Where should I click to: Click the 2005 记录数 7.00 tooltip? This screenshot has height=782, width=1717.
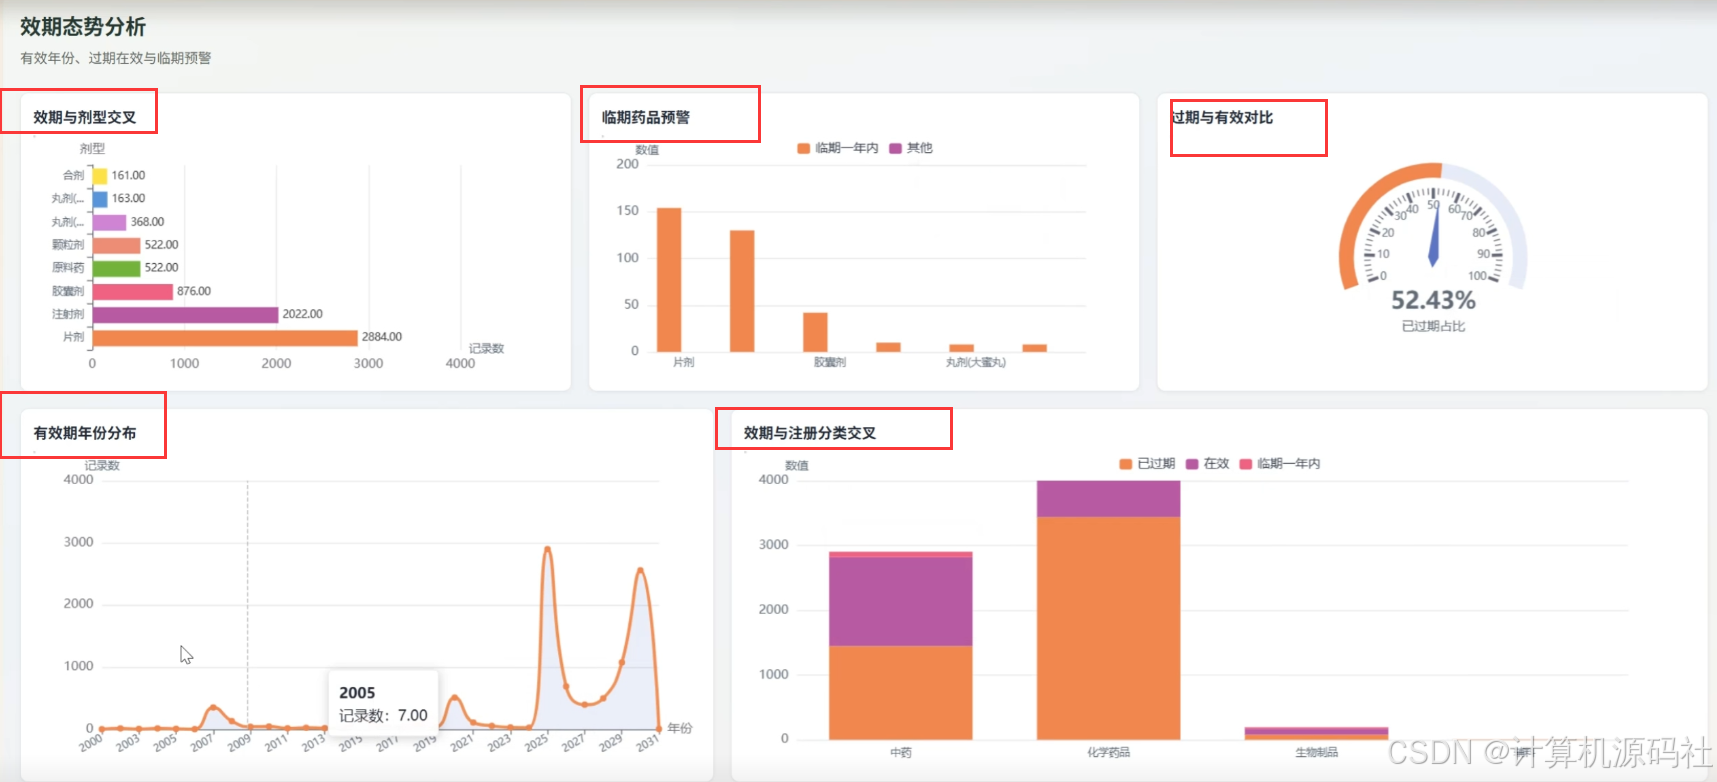(x=383, y=704)
